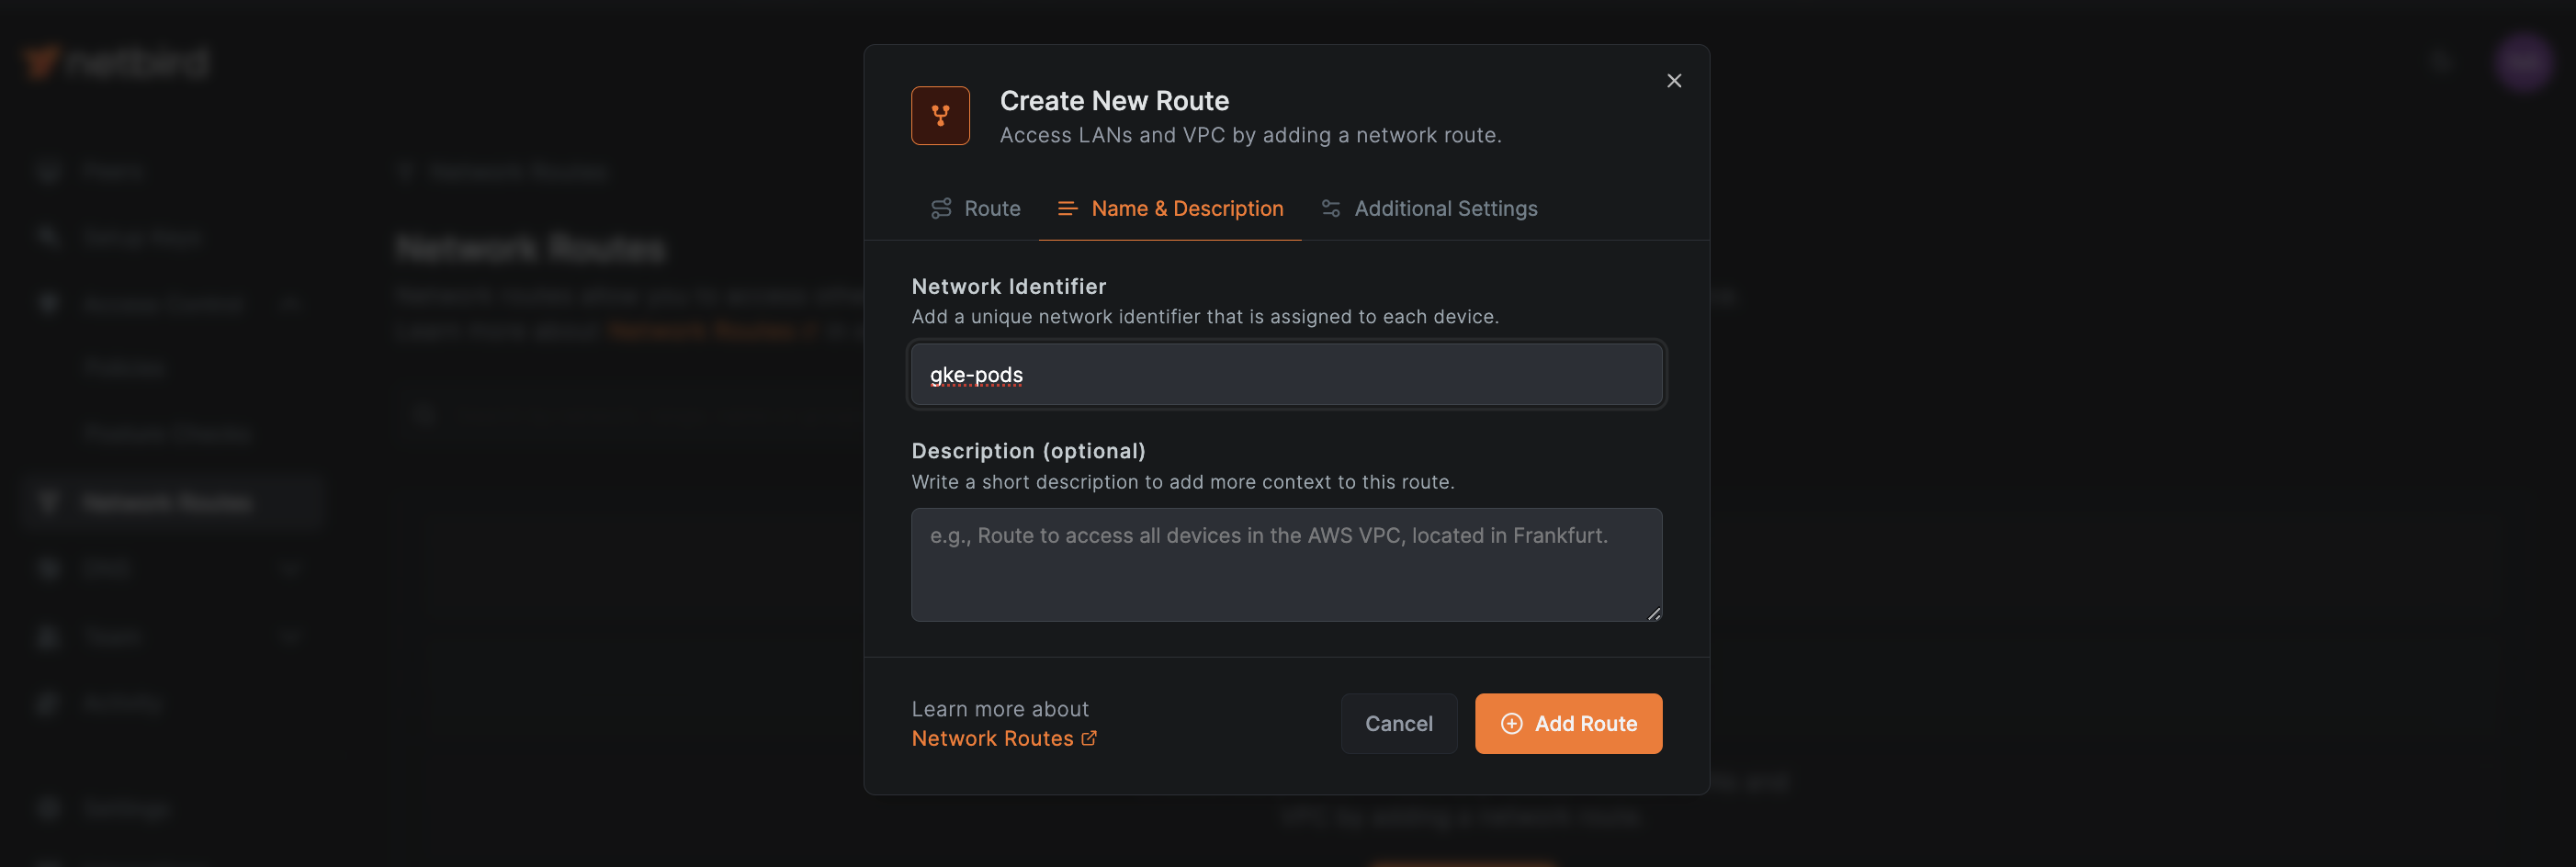This screenshot has width=2576, height=867.
Task: Dismiss the dialog via the X button
Action: coord(1674,80)
